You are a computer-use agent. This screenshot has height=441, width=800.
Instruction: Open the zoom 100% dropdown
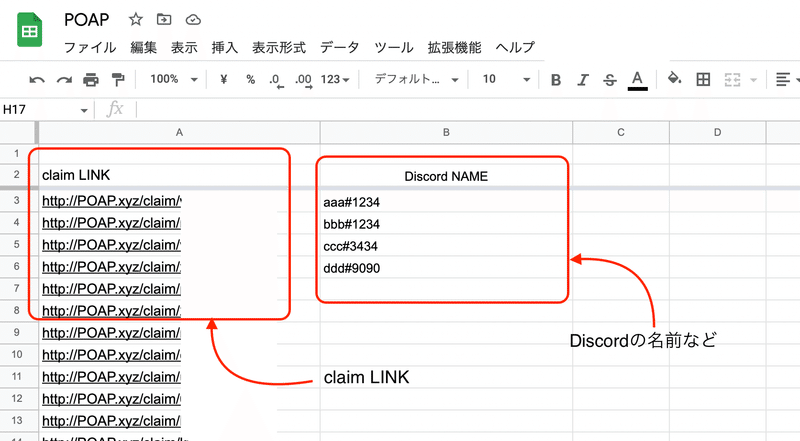pos(173,79)
